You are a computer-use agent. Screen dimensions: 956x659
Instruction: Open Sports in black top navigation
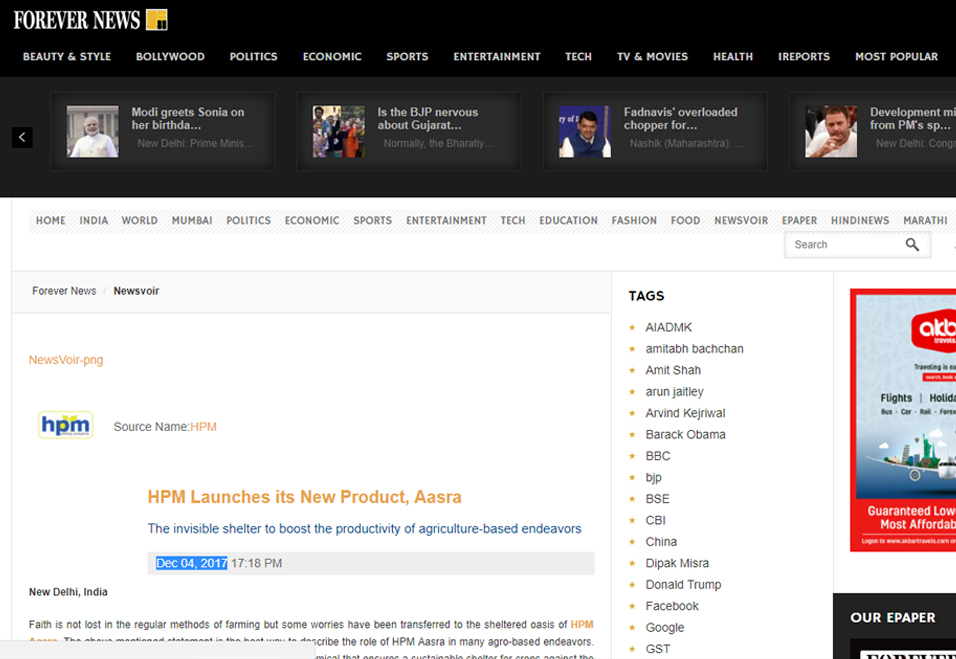point(407,57)
